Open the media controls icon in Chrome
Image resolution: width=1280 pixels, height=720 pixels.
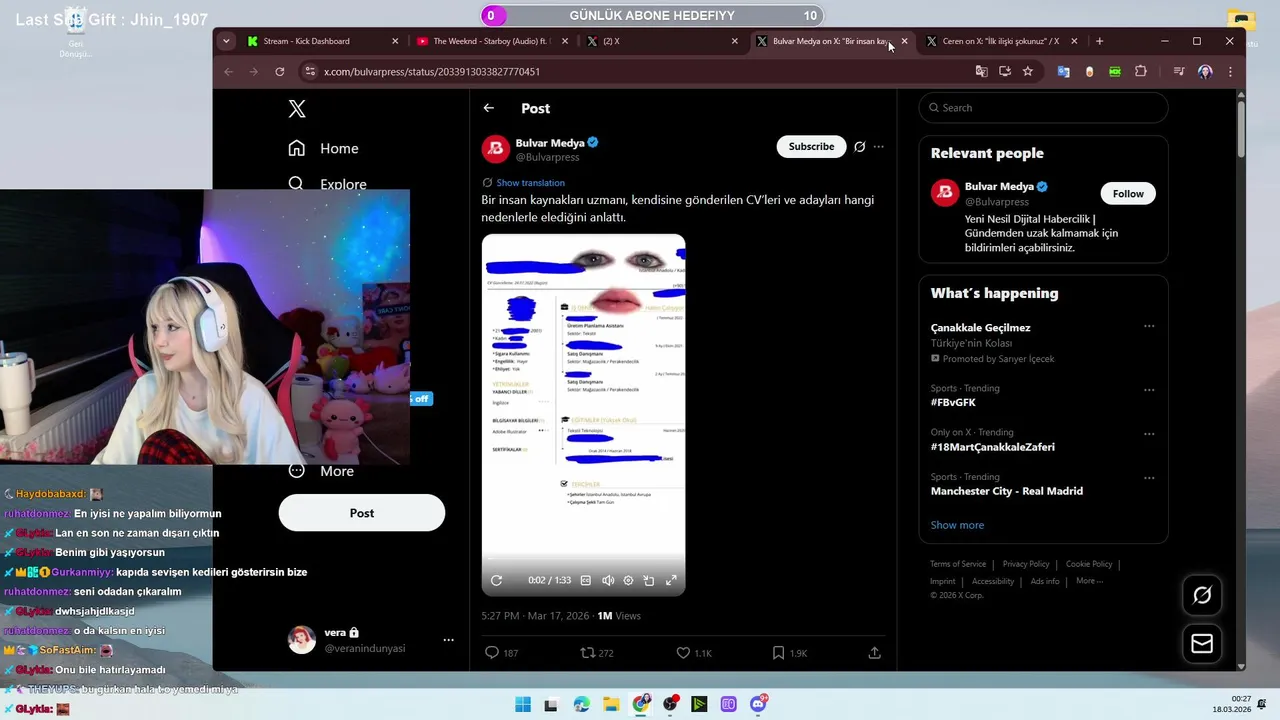[x=1178, y=72]
